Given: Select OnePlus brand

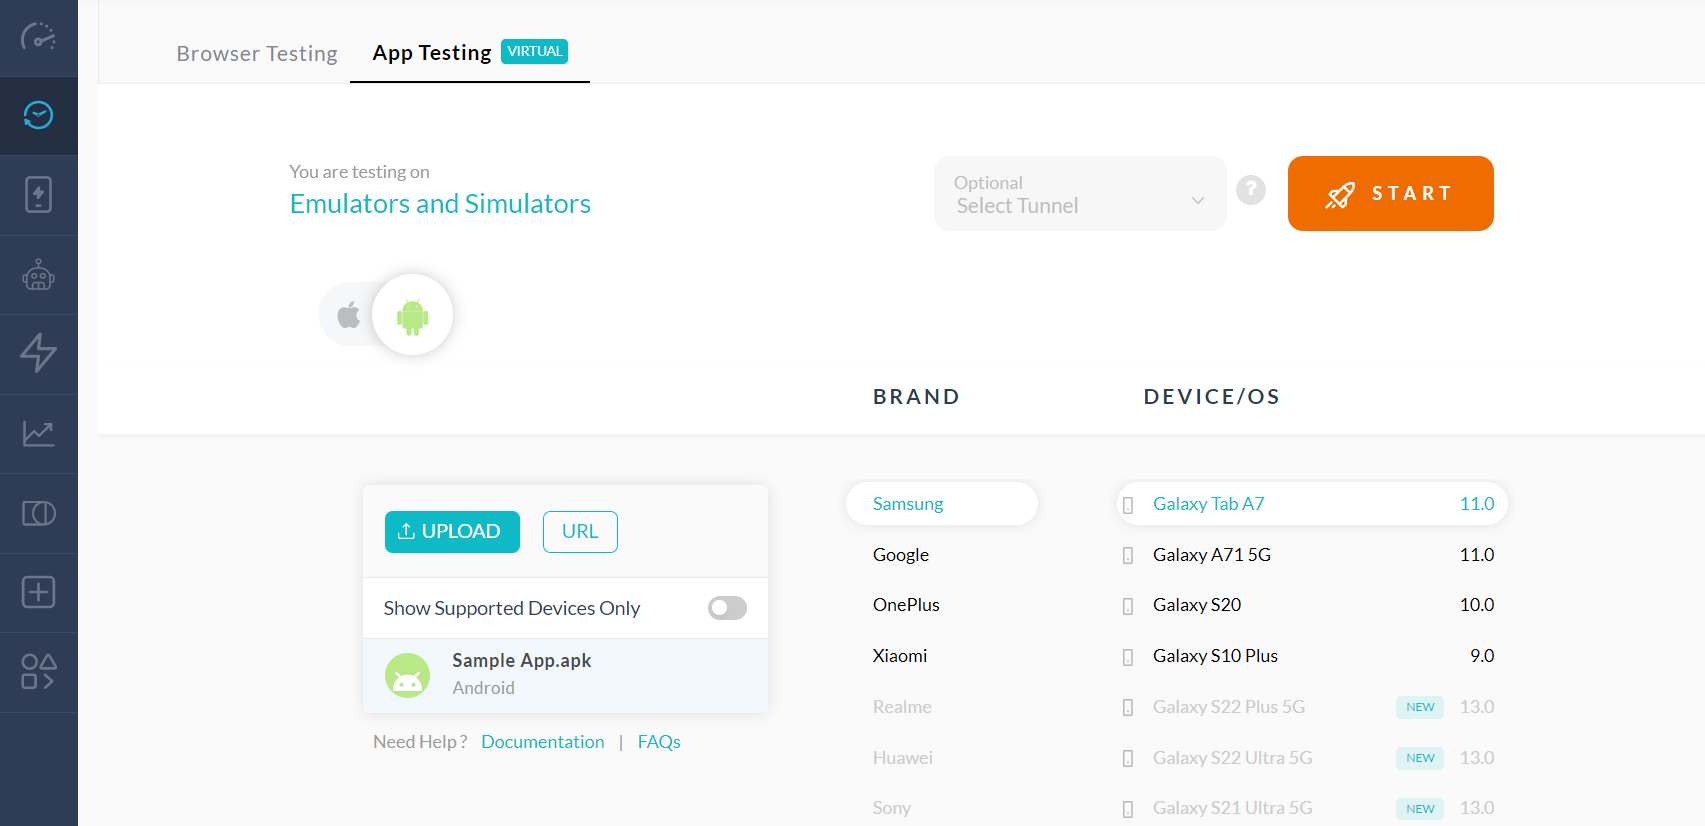Looking at the screenshot, I should (906, 605).
